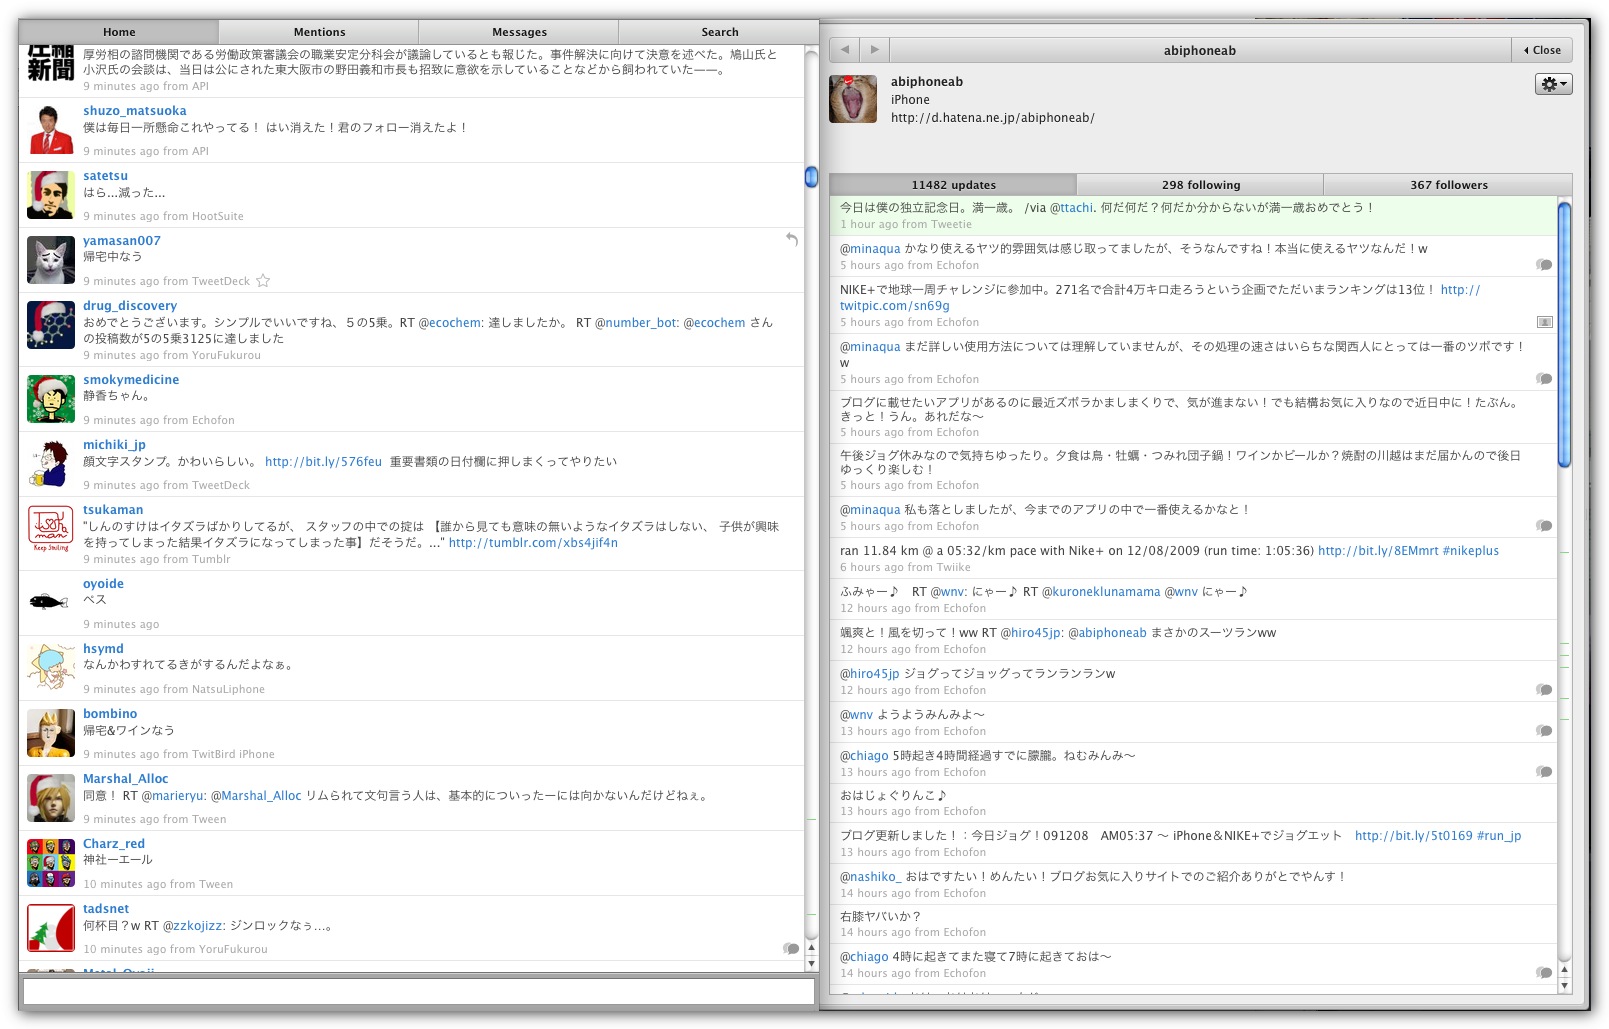Show the 367 followers tab

click(x=1448, y=185)
